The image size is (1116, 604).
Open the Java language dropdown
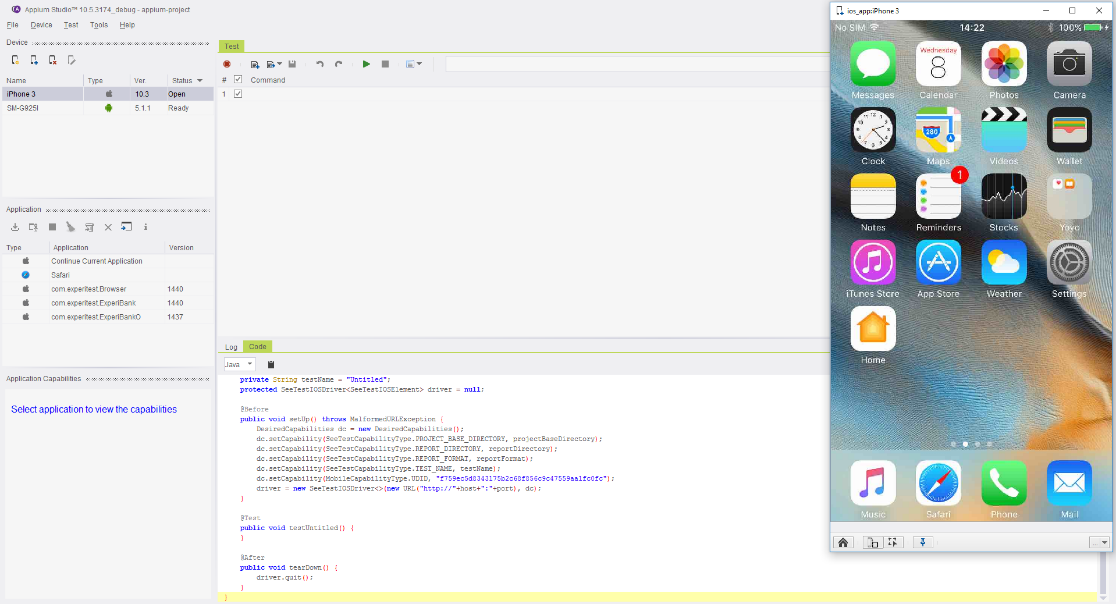pos(239,364)
